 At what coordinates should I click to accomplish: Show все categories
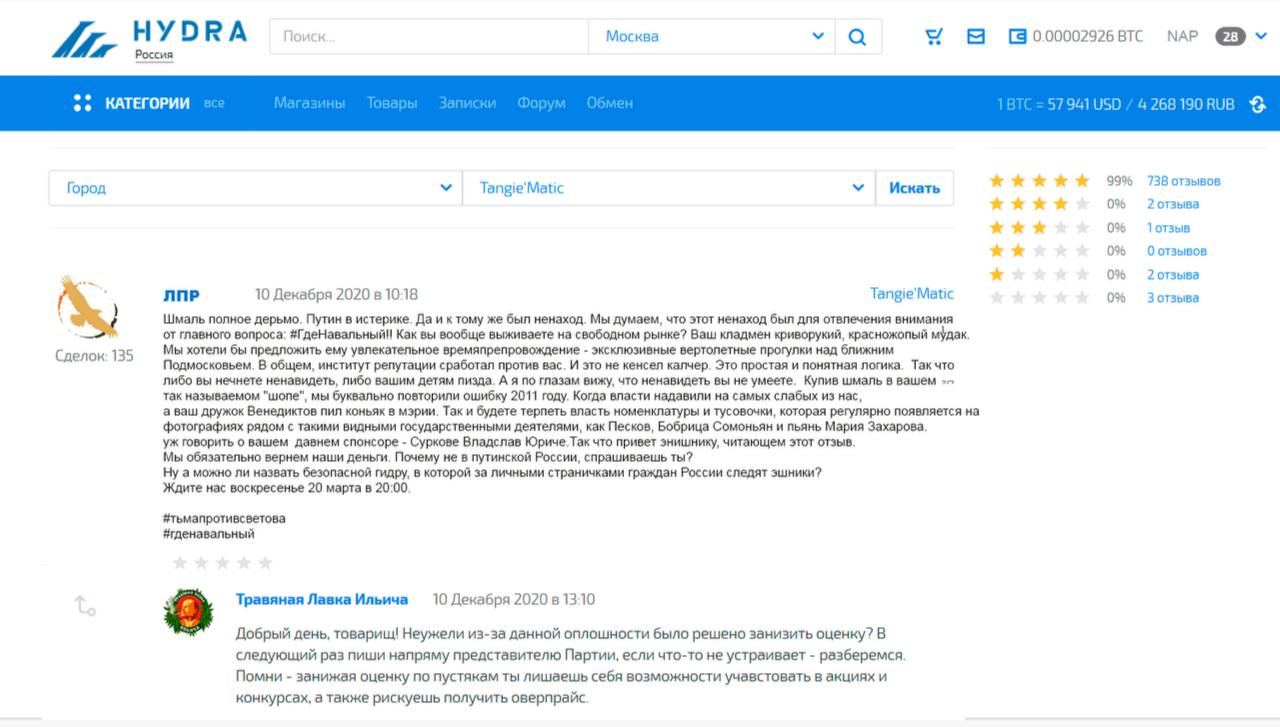click(x=214, y=103)
